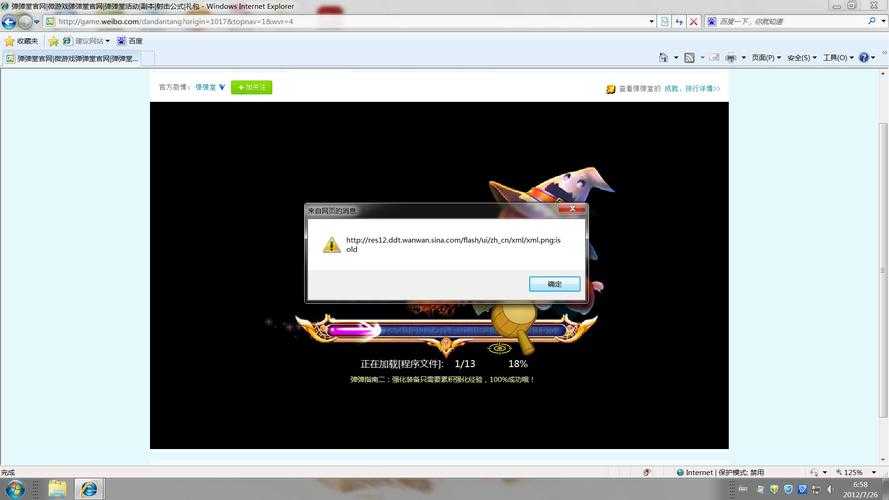Open the Favorites (收藏夹) star button
889x500 pixels.
[22, 41]
